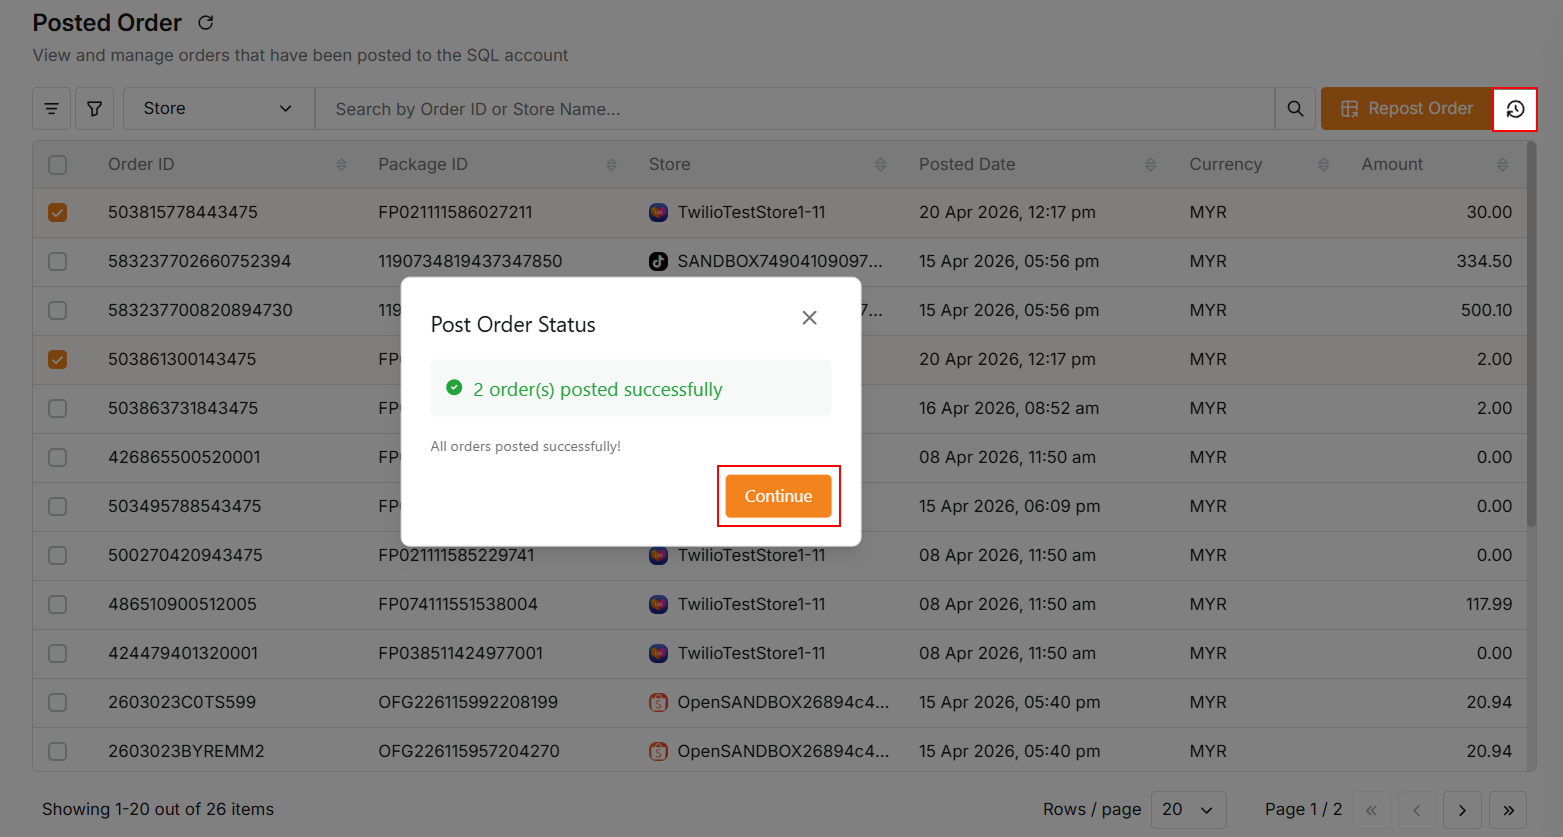Click package ID OFG226115992208199
1563x837 pixels.
[468, 702]
